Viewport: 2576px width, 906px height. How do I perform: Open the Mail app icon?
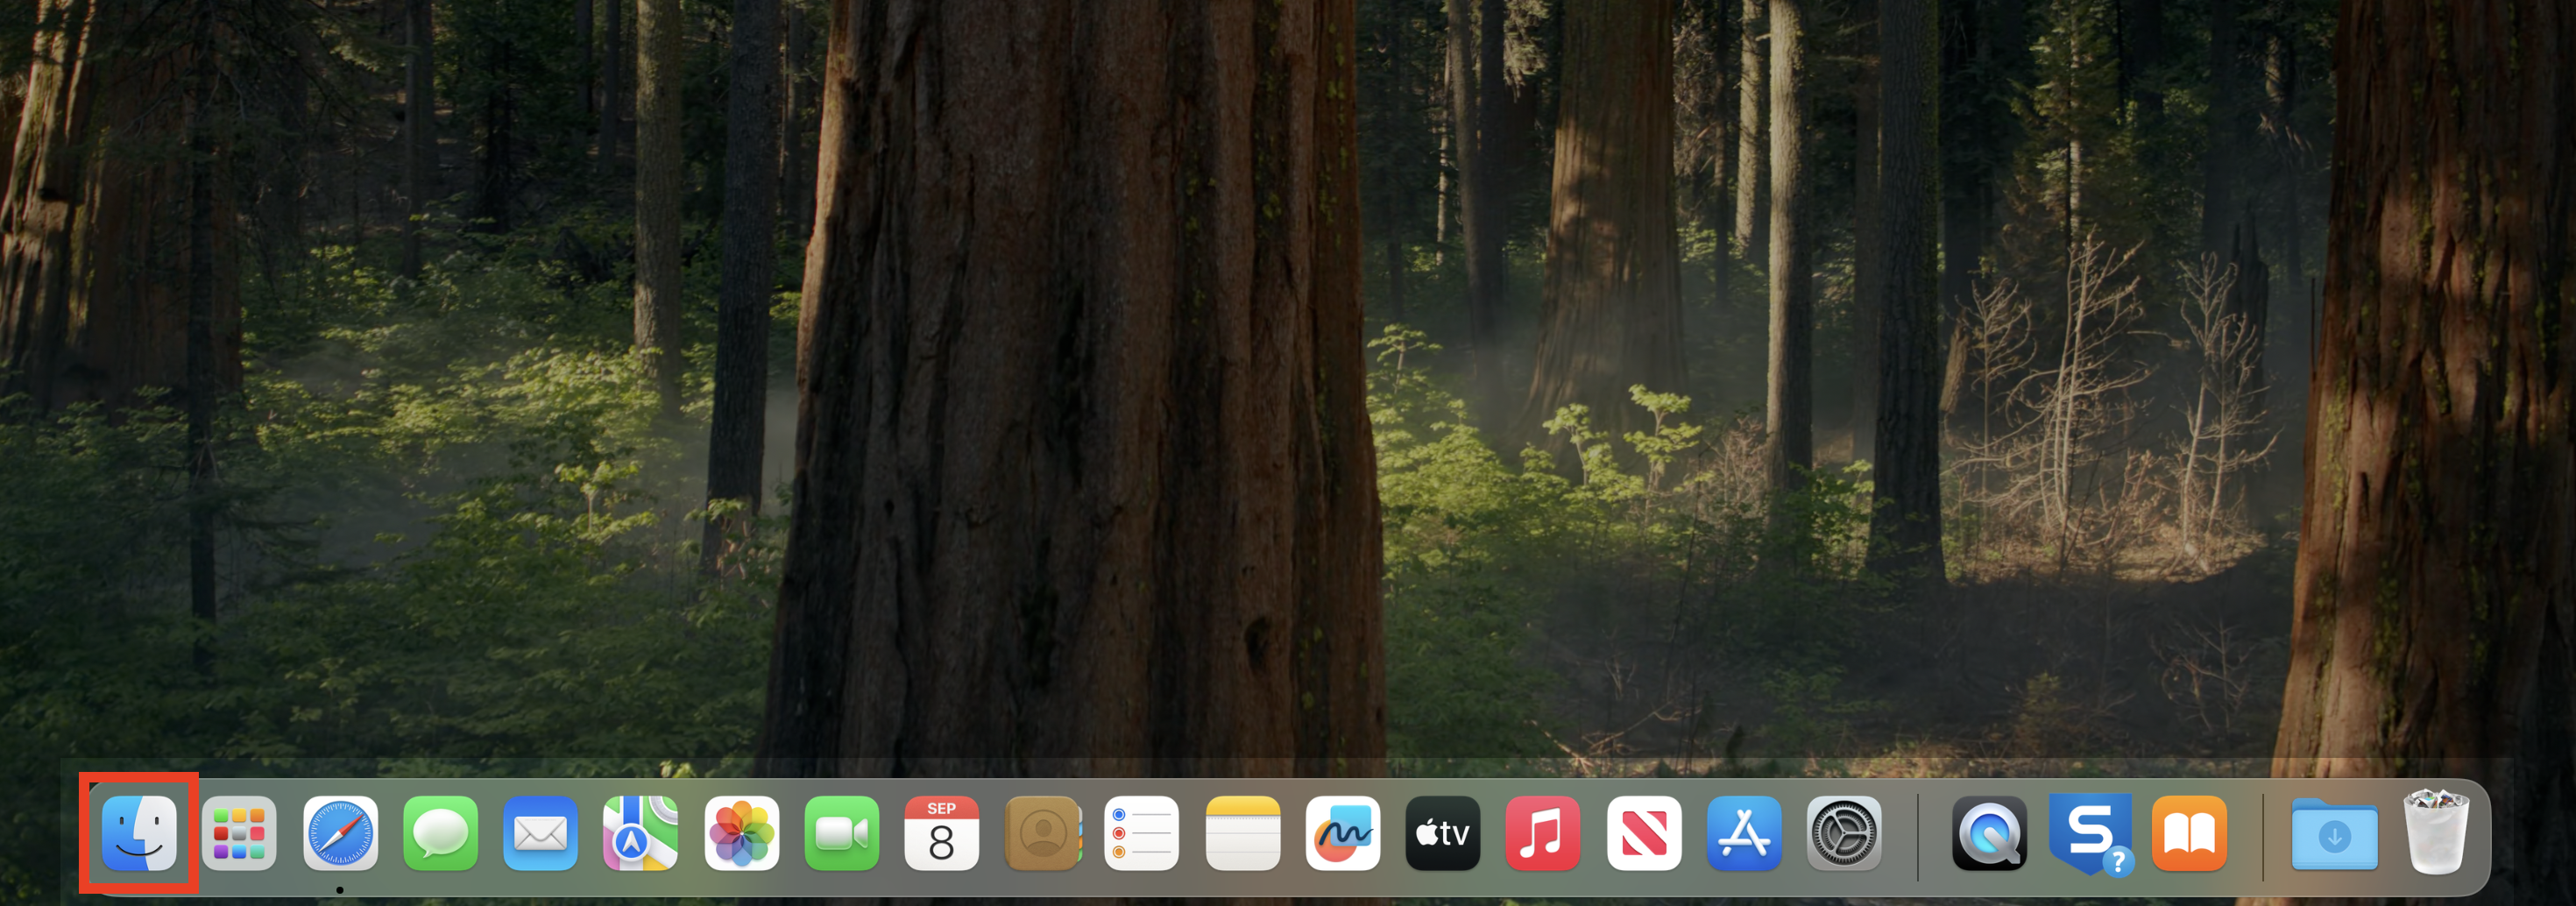click(x=540, y=833)
